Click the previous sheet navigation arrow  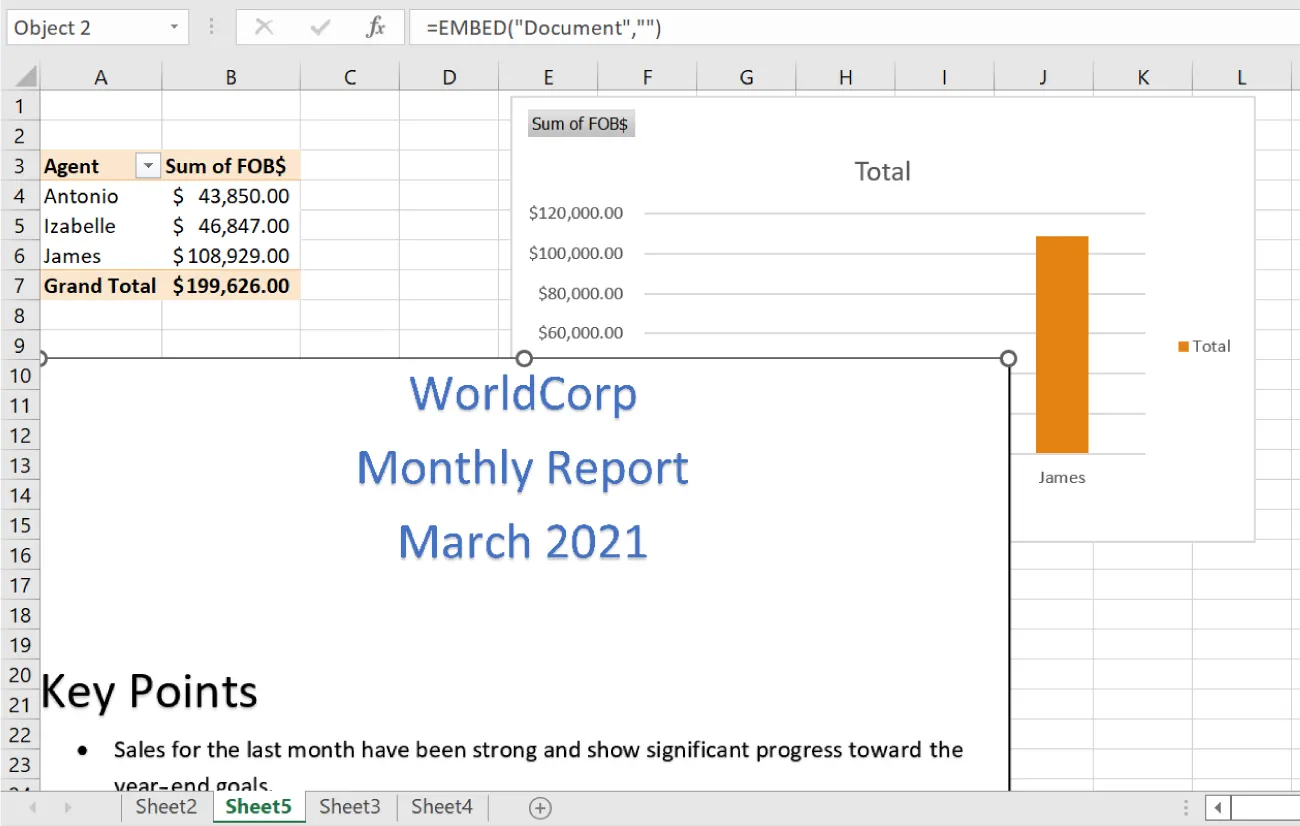point(33,807)
